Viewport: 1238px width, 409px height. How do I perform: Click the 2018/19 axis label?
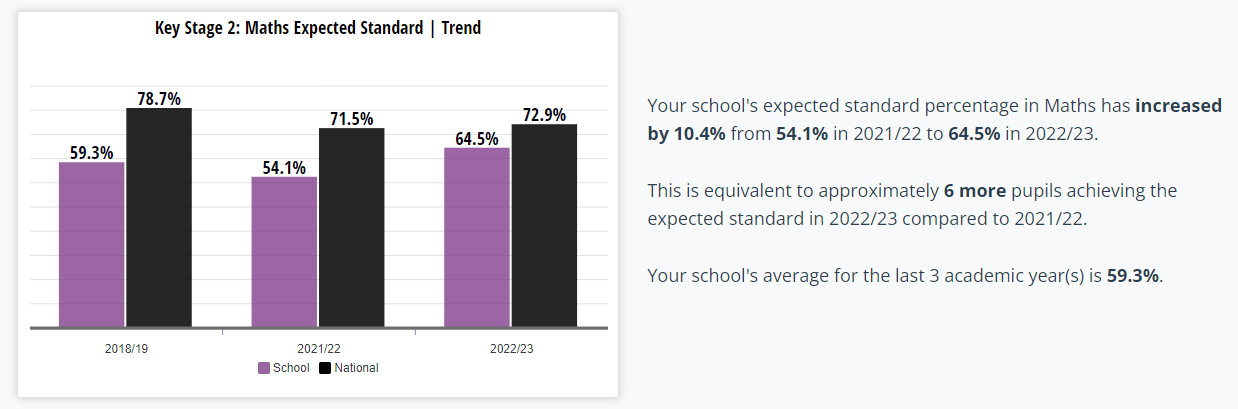125,348
